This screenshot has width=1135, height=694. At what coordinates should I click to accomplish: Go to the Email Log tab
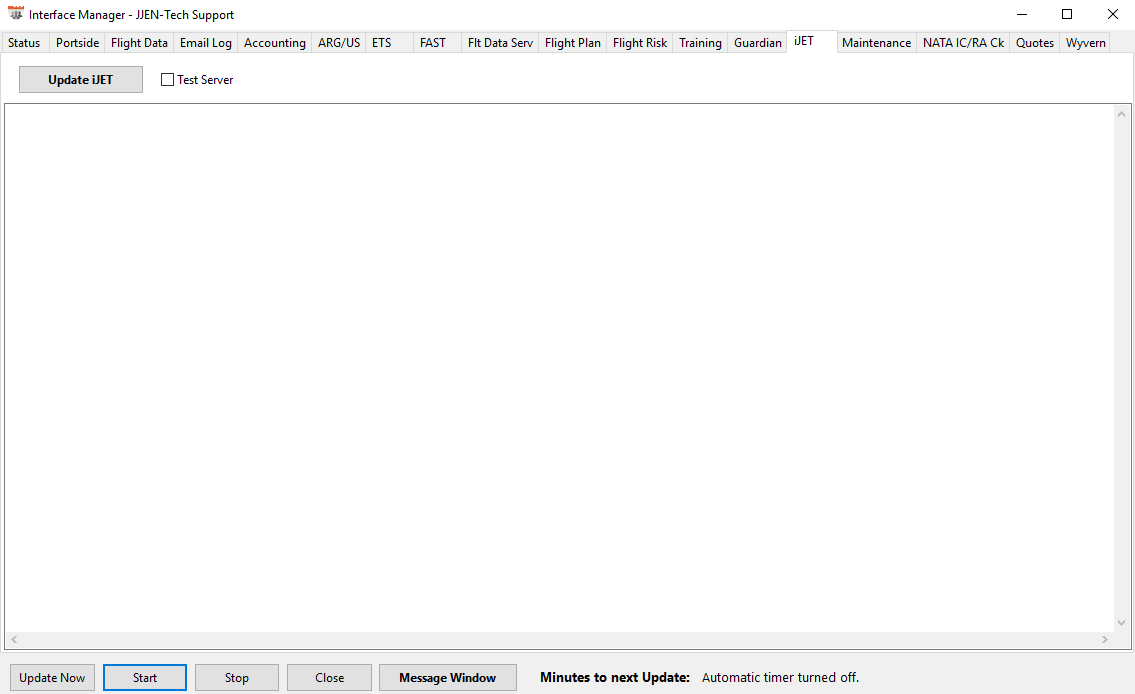[x=206, y=43]
